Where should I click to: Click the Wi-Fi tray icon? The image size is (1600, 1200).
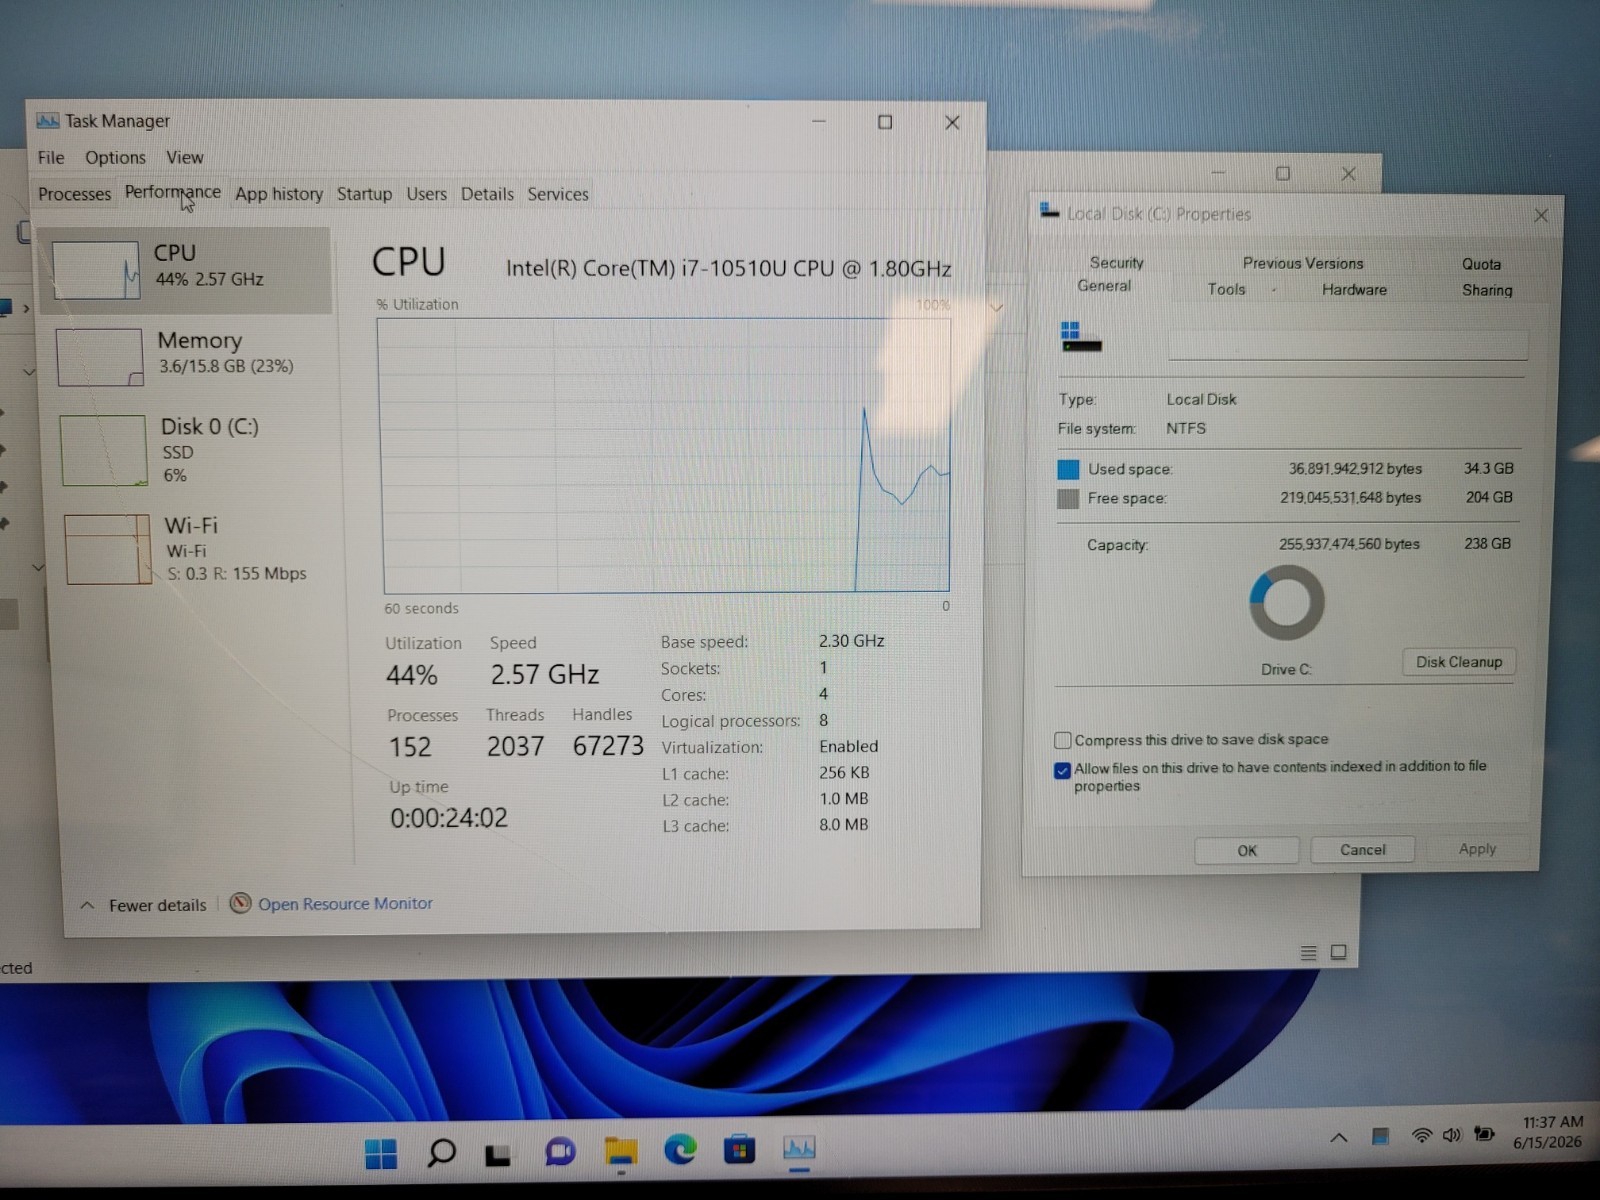pyautogui.click(x=1421, y=1135)
